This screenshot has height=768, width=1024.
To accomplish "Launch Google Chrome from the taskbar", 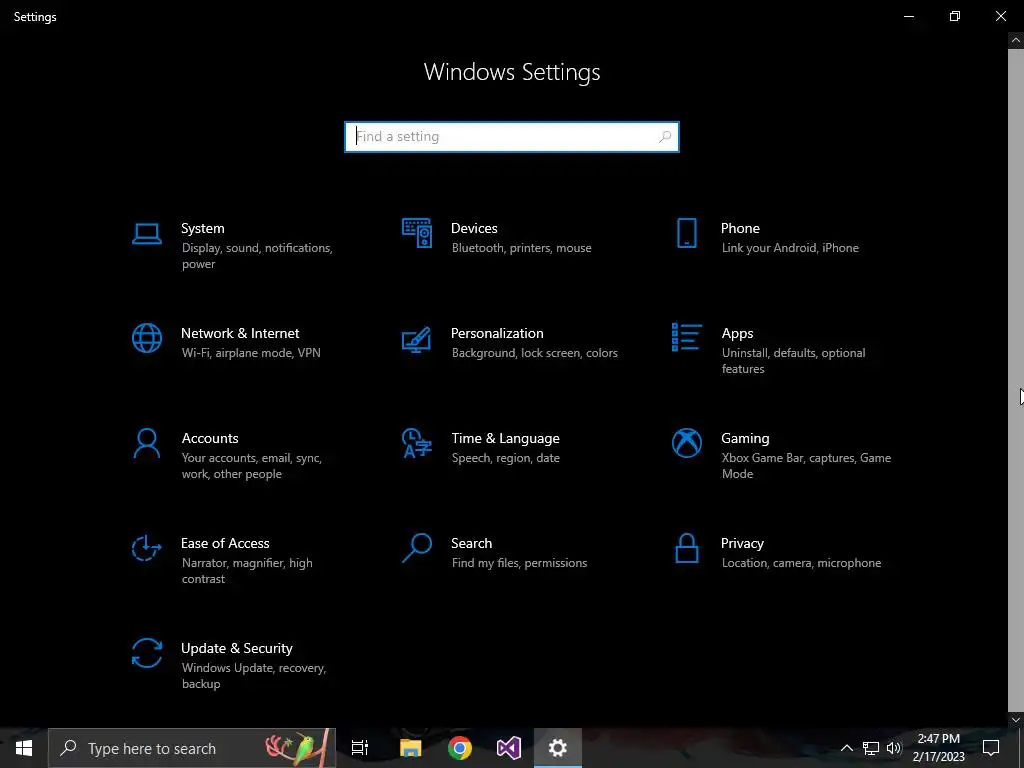I will coord(460,748).
